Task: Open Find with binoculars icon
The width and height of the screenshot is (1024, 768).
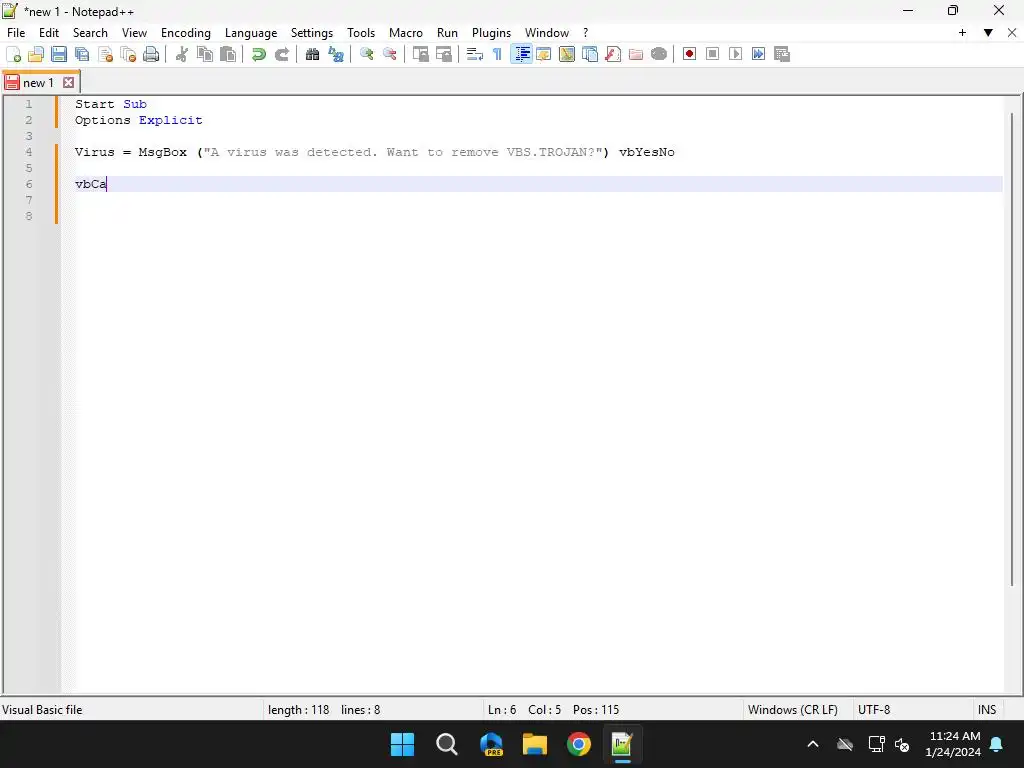Action: click(x=312, y=54)
